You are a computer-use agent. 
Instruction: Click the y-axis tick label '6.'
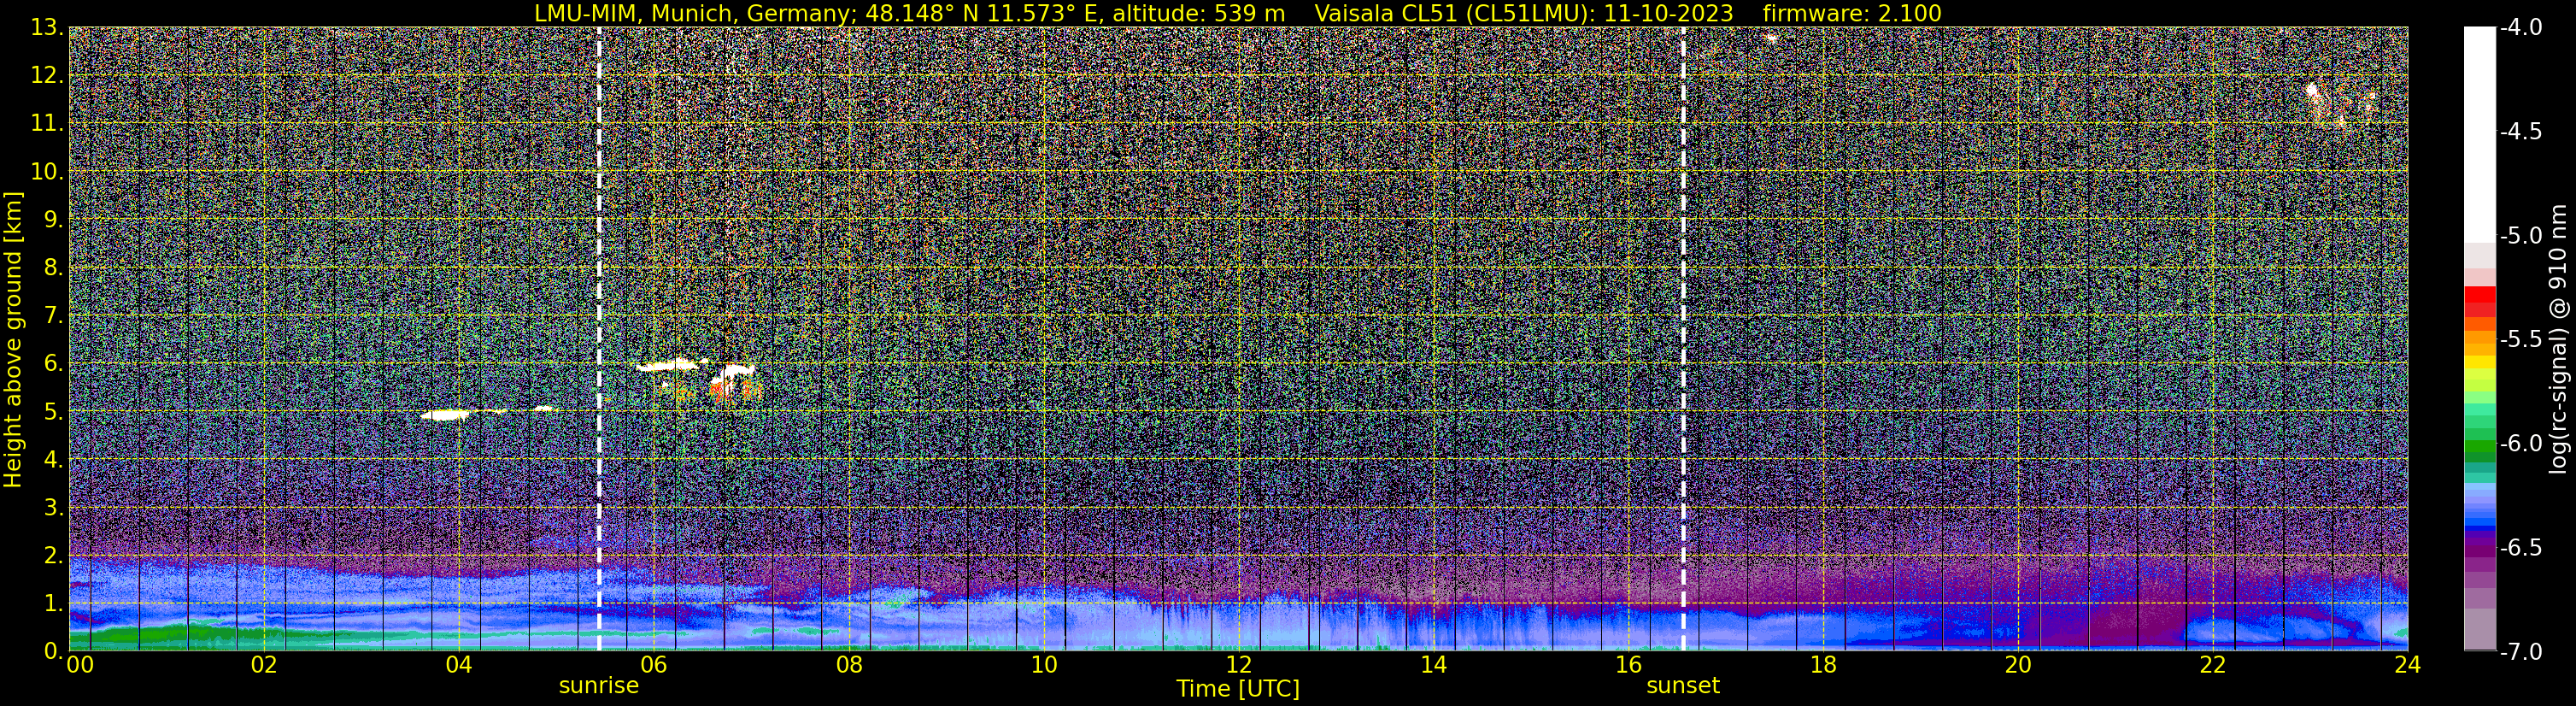coord(54,364)
